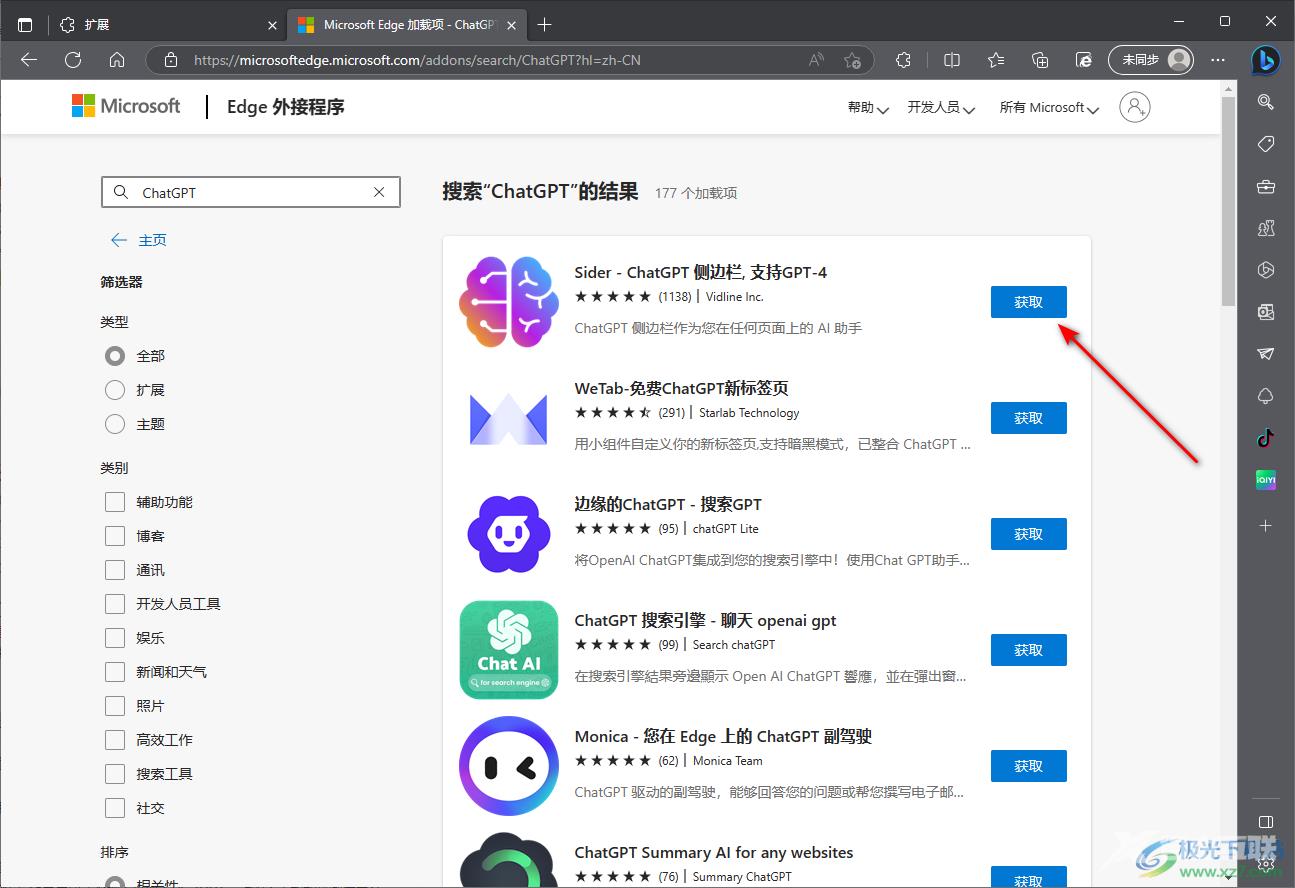This screenshot has width=1295, height=888.
Task: Toggle split screen view icon
Action: coord(952,60)
